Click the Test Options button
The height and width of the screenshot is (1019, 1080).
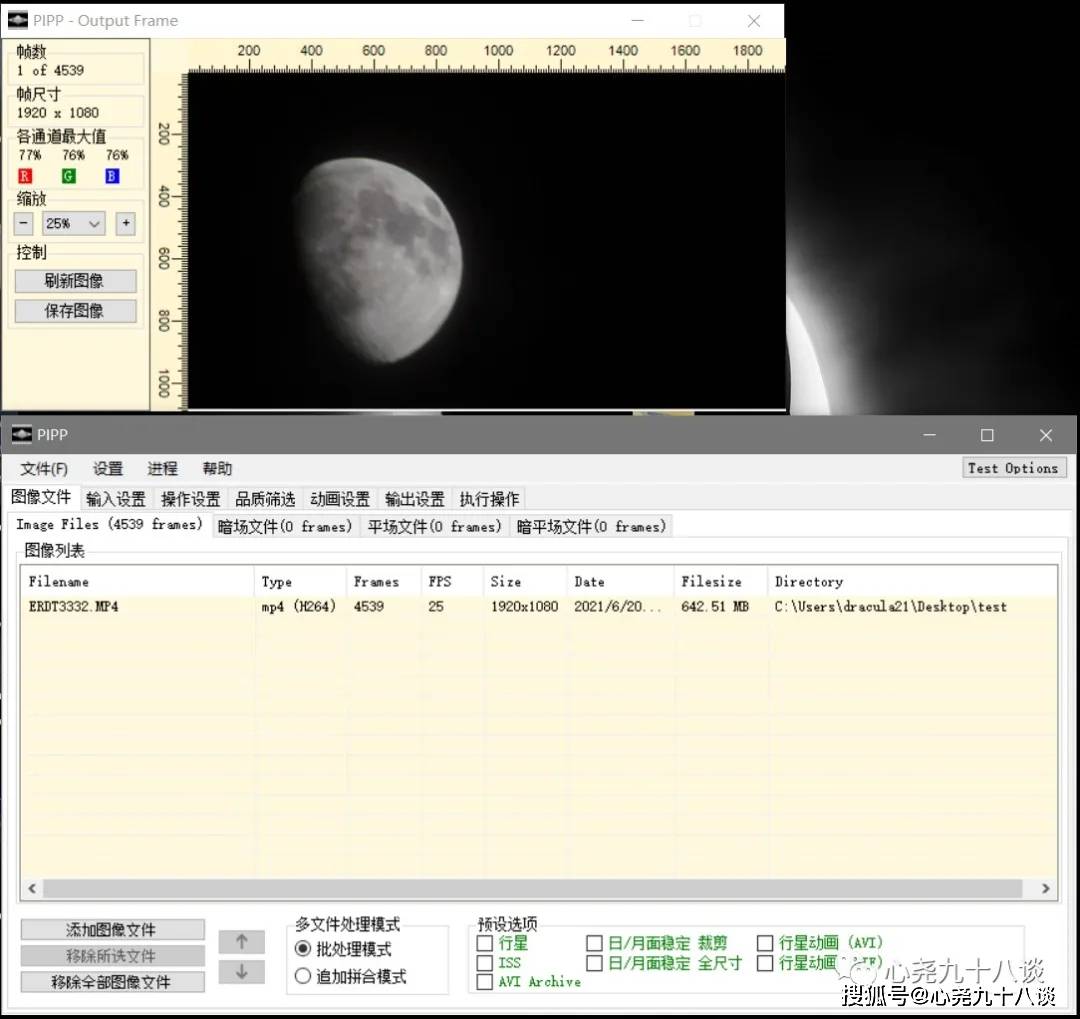[1013, 469]
